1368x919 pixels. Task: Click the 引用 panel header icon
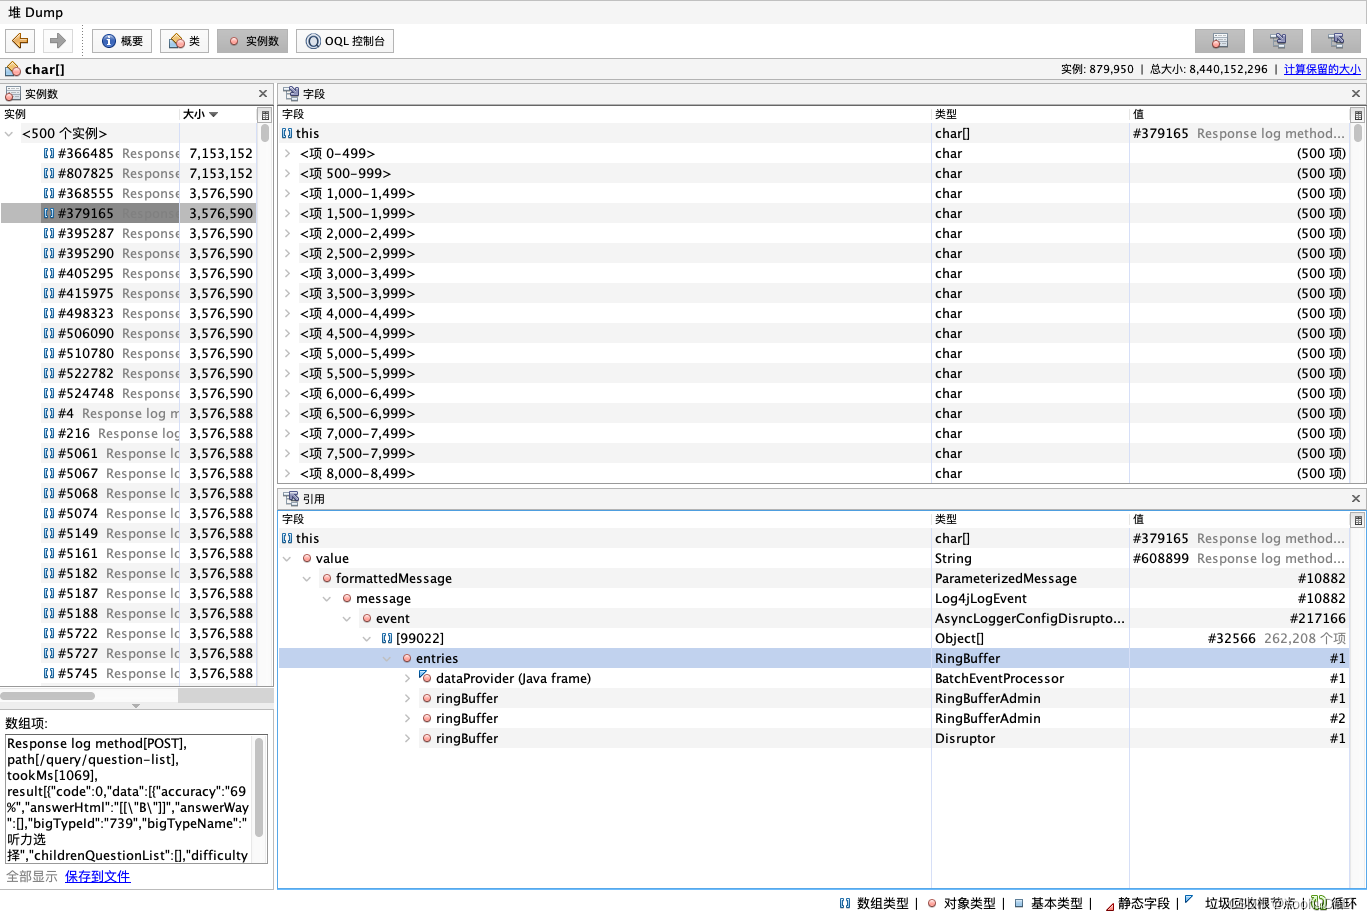point(291,499)
